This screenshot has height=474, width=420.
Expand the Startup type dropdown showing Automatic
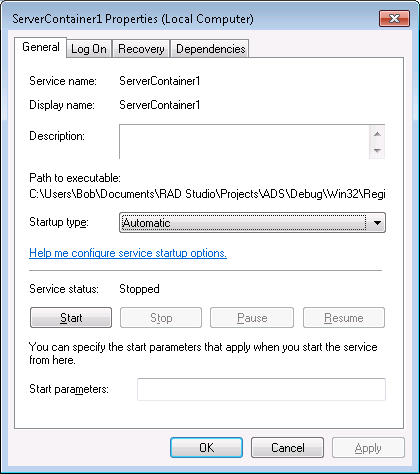click(252, 223)
